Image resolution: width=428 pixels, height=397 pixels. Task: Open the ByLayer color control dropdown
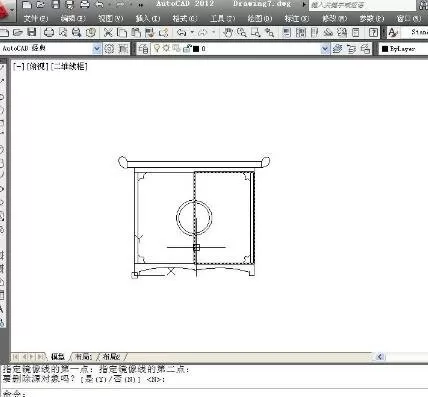(x=404, y=49)
